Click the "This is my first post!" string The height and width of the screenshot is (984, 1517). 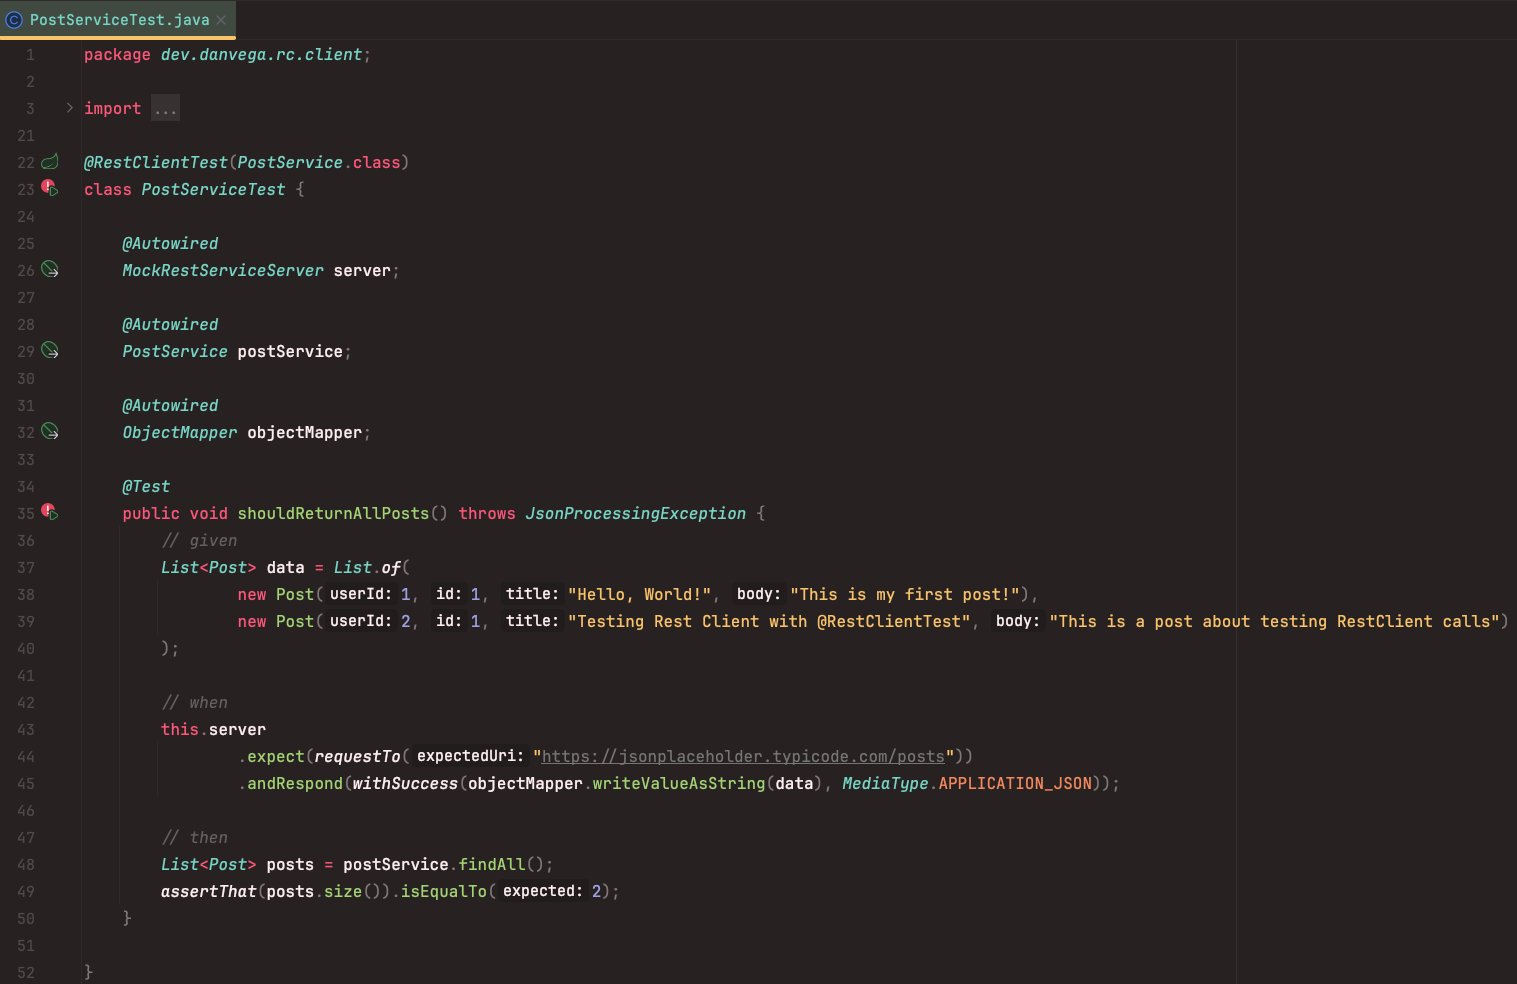(x=905, y=594)
